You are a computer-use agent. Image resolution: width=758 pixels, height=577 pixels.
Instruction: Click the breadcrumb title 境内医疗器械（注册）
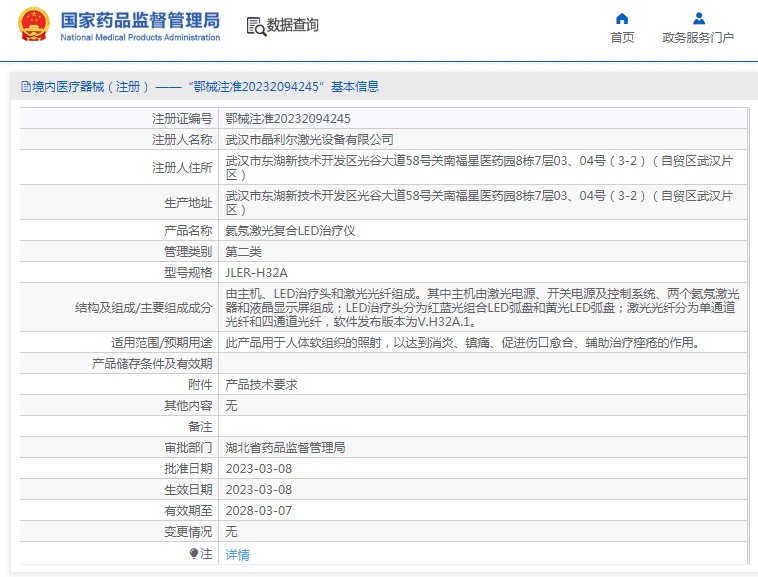(91, 87)
